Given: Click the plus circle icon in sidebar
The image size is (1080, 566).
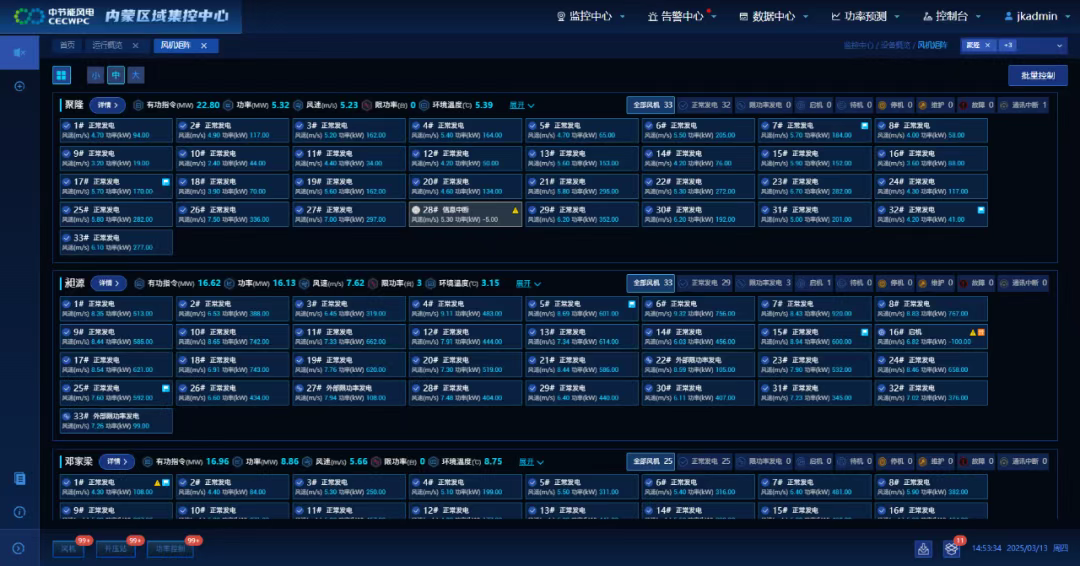Looking at the screenshot, I should (19, 86).
